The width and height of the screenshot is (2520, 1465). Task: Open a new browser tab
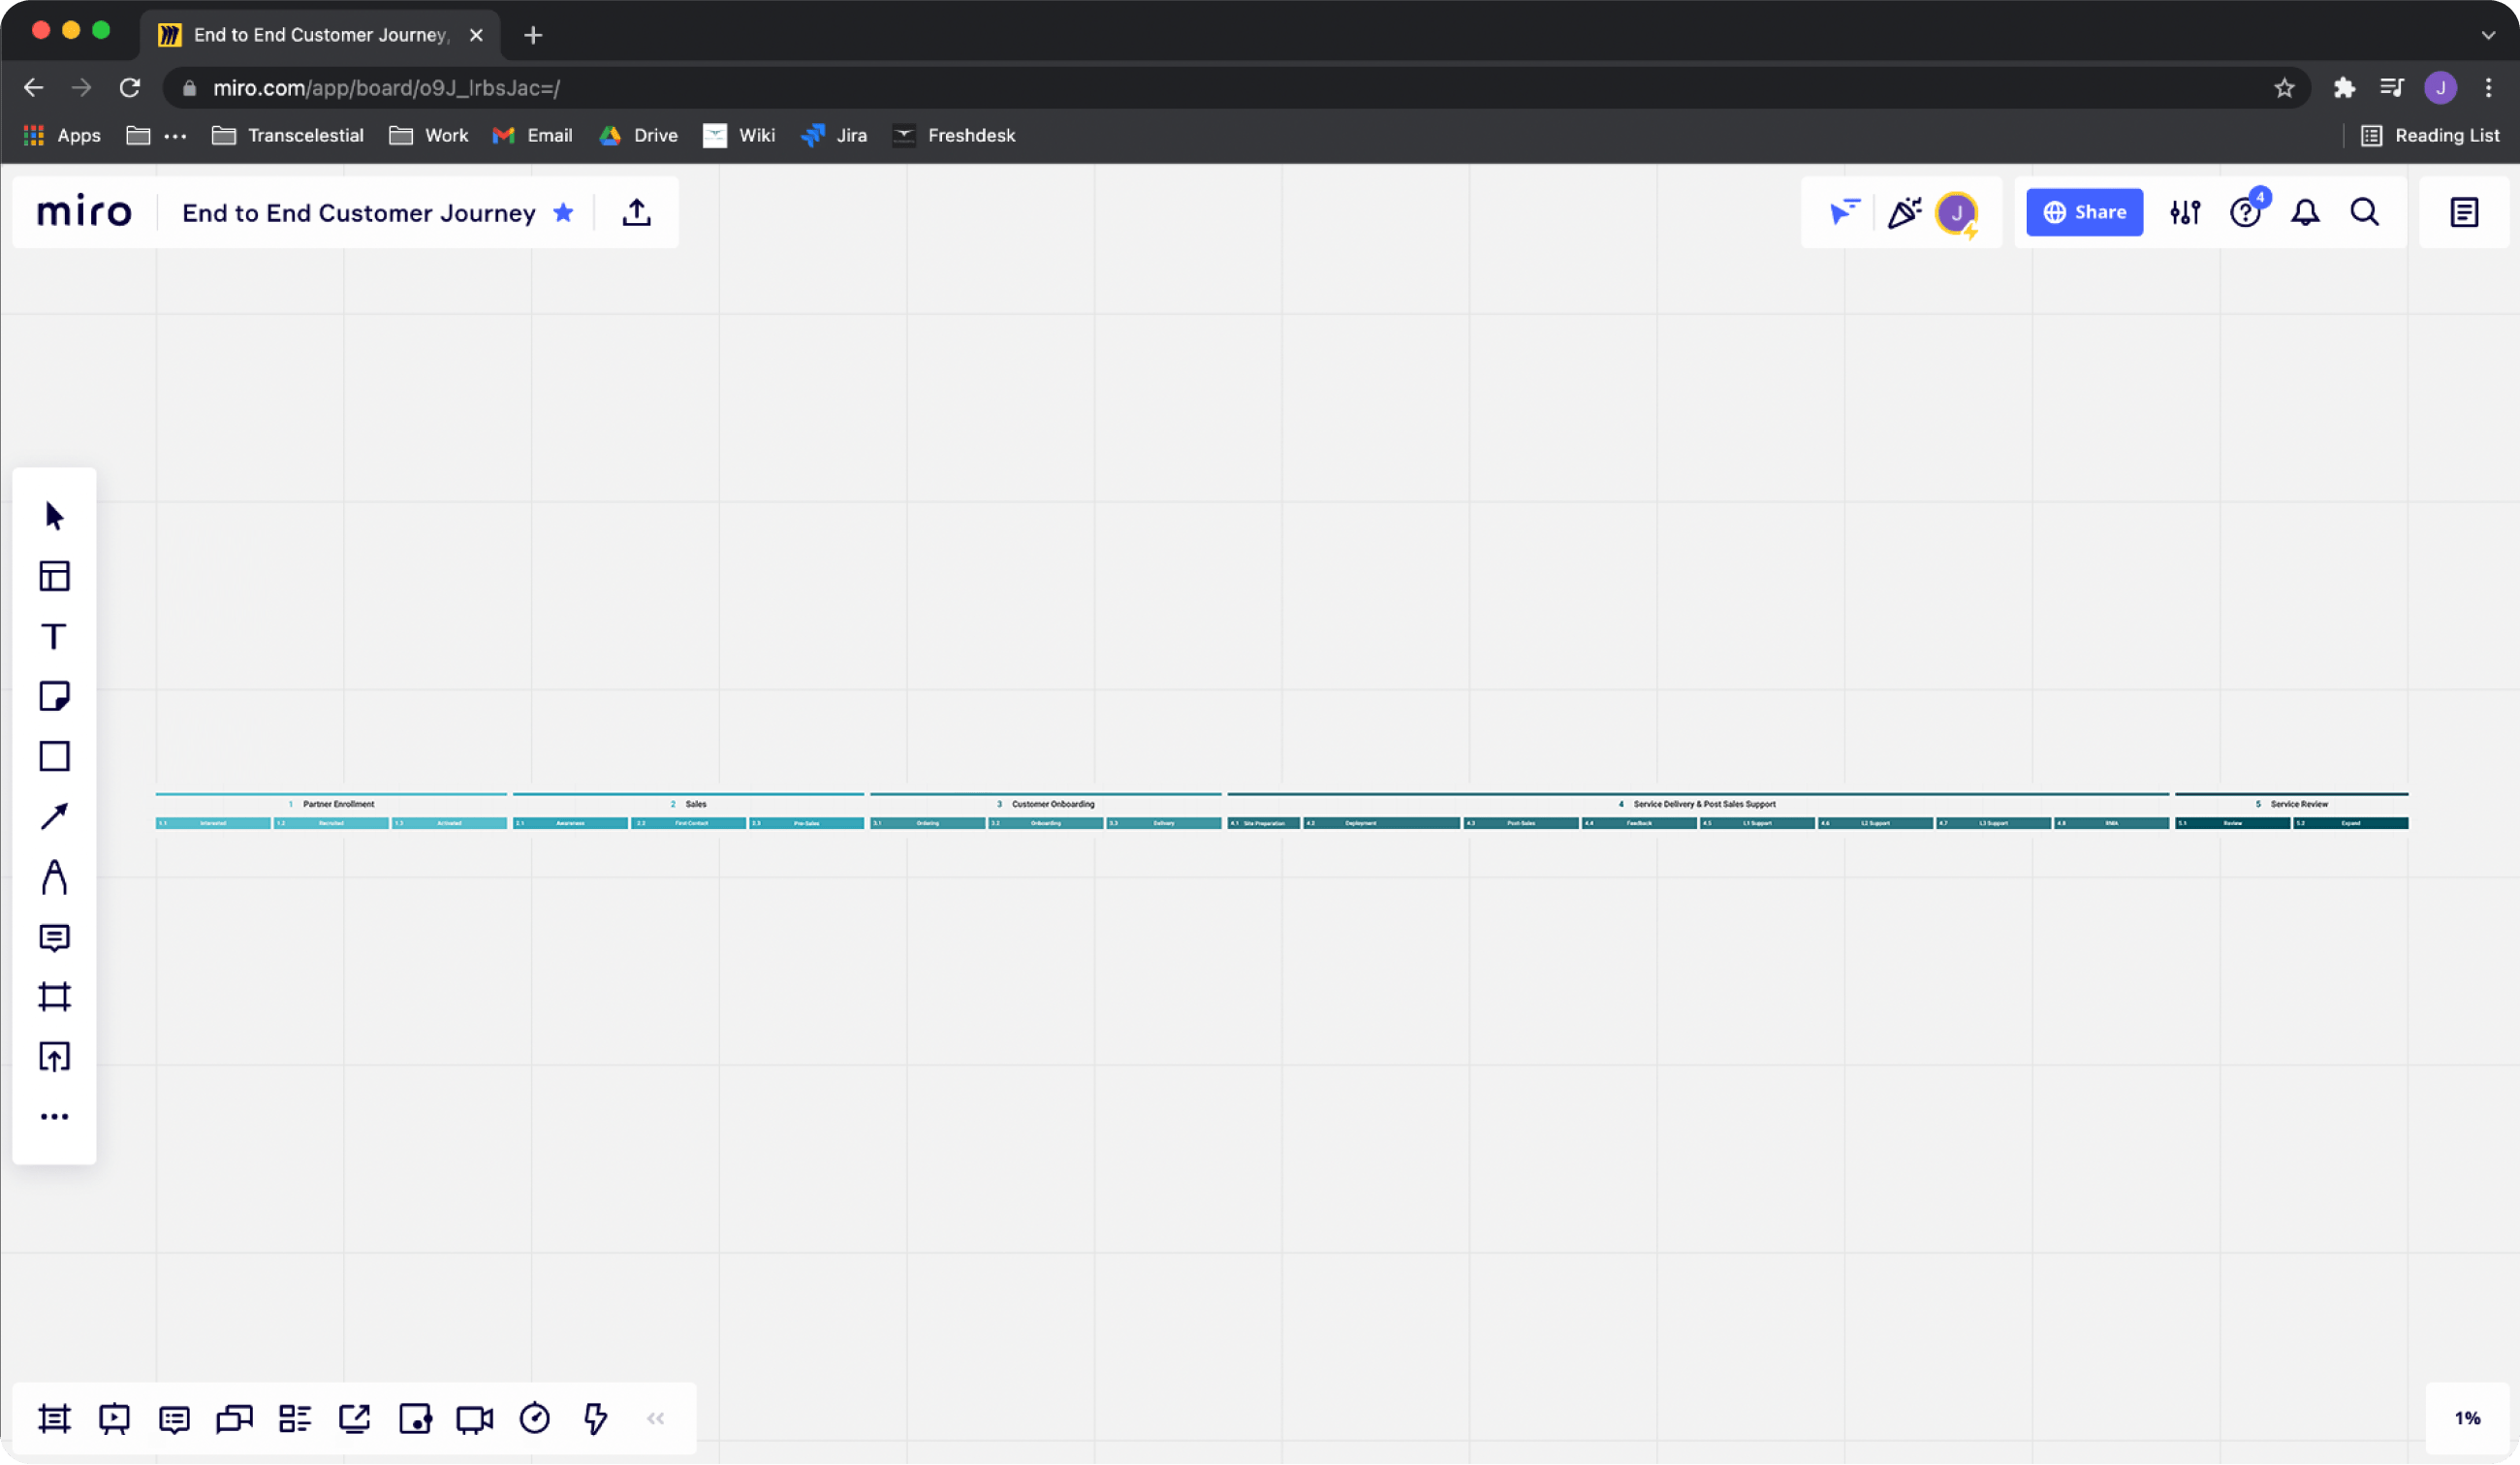533,35
